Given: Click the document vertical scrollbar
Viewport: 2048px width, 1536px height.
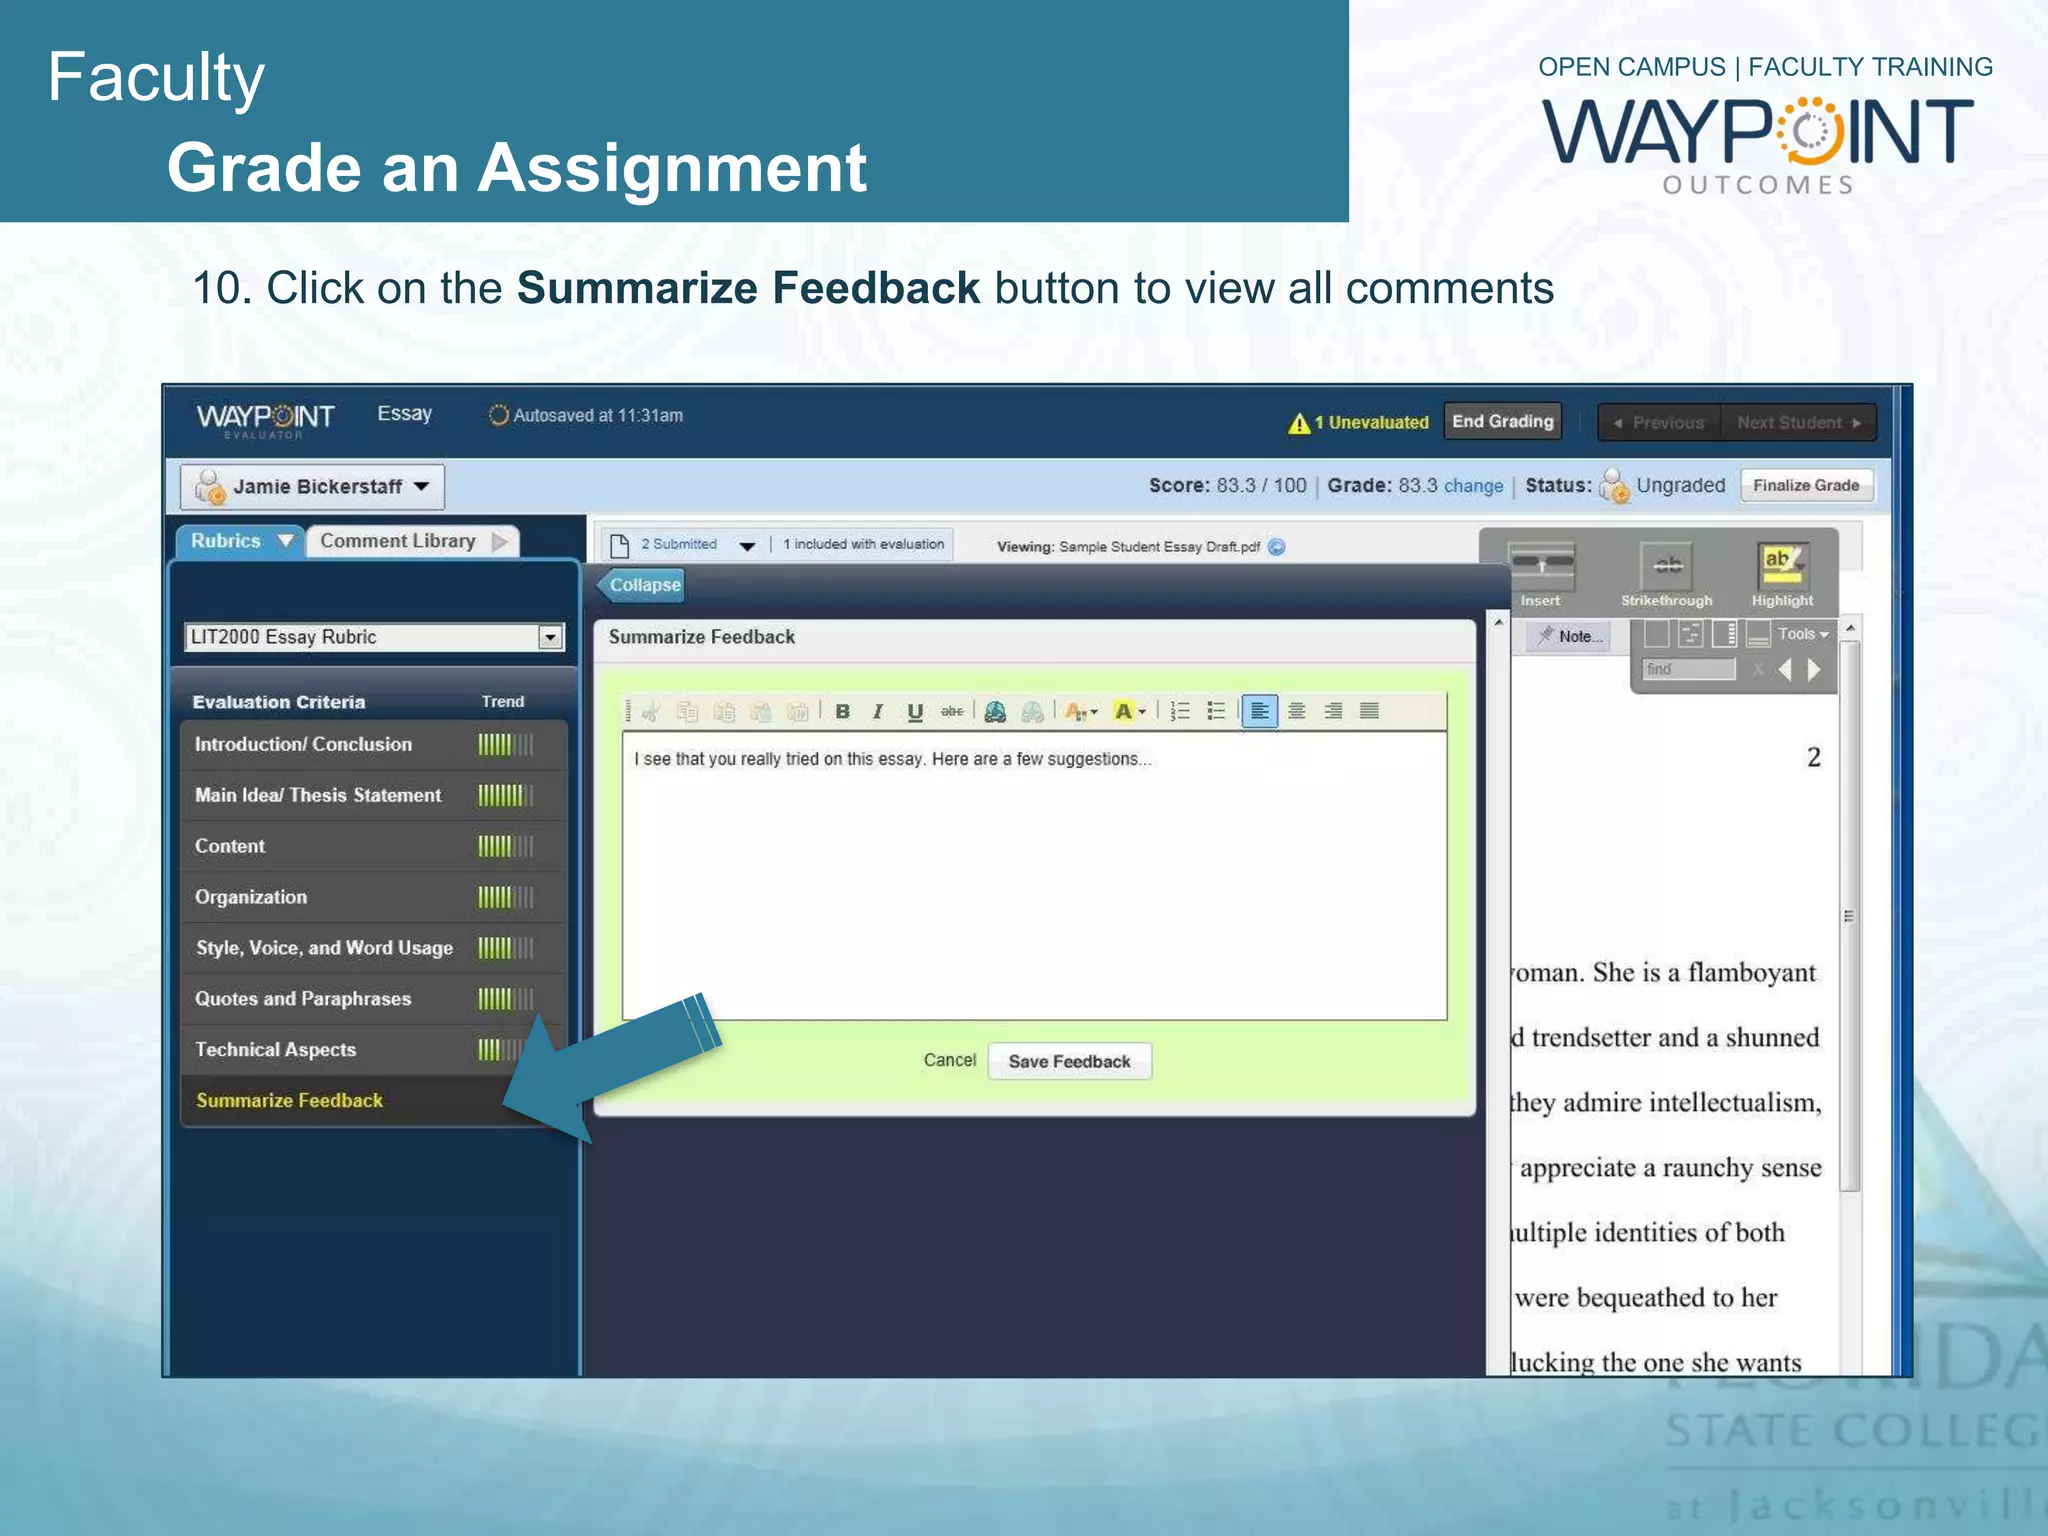Looking at the screenshot, I should [1850, 916].
